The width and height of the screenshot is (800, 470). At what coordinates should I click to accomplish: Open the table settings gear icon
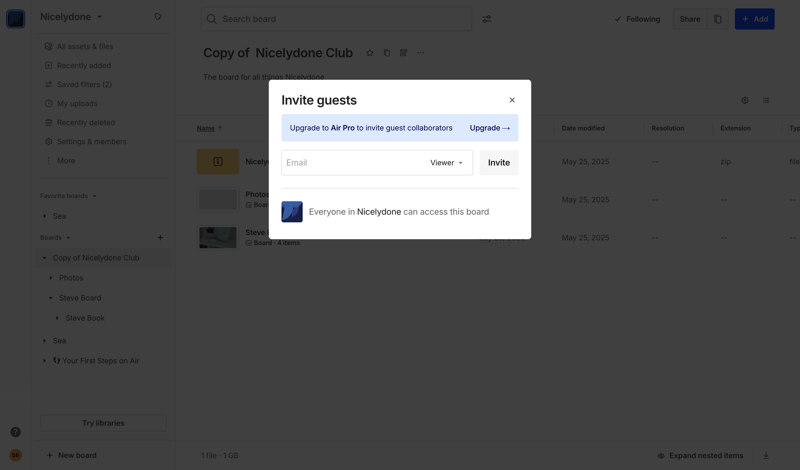tap(745, 101)
